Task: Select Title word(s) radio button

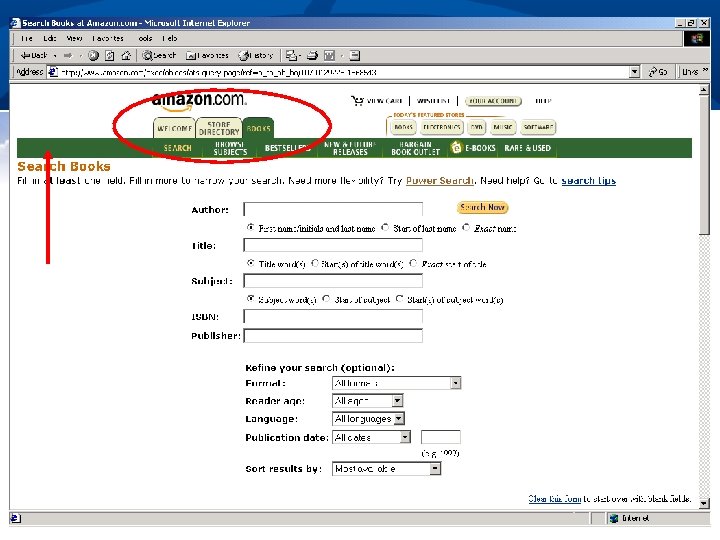Action: (250, 263)
